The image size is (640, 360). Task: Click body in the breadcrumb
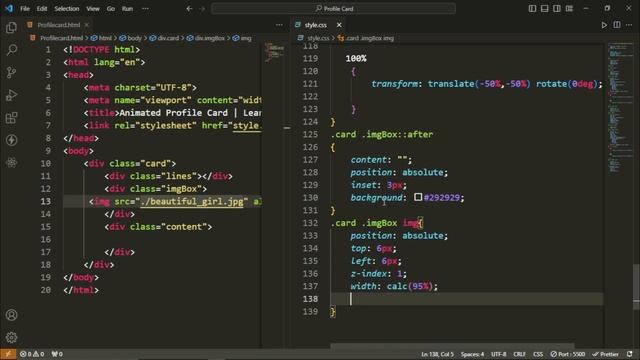coord(134,38)
